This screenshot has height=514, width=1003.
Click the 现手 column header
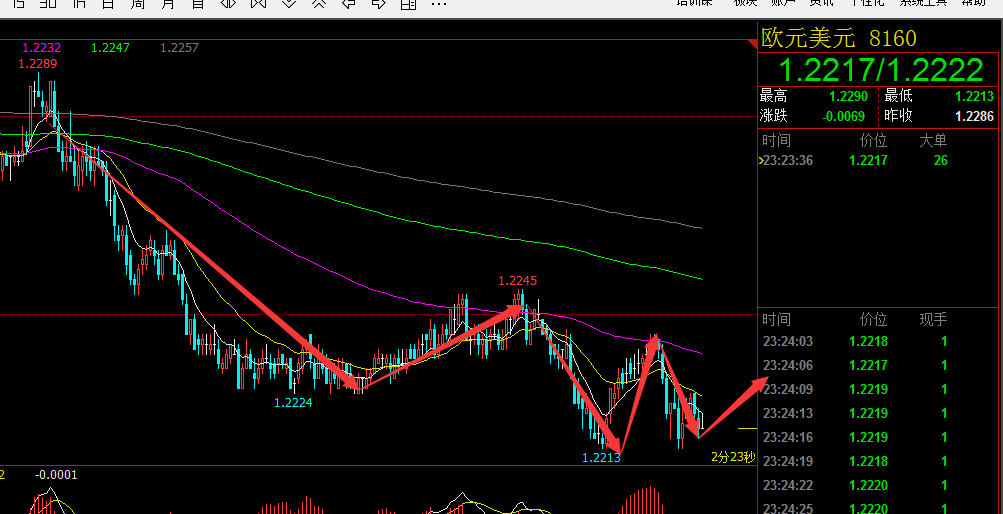pos(933,319)
